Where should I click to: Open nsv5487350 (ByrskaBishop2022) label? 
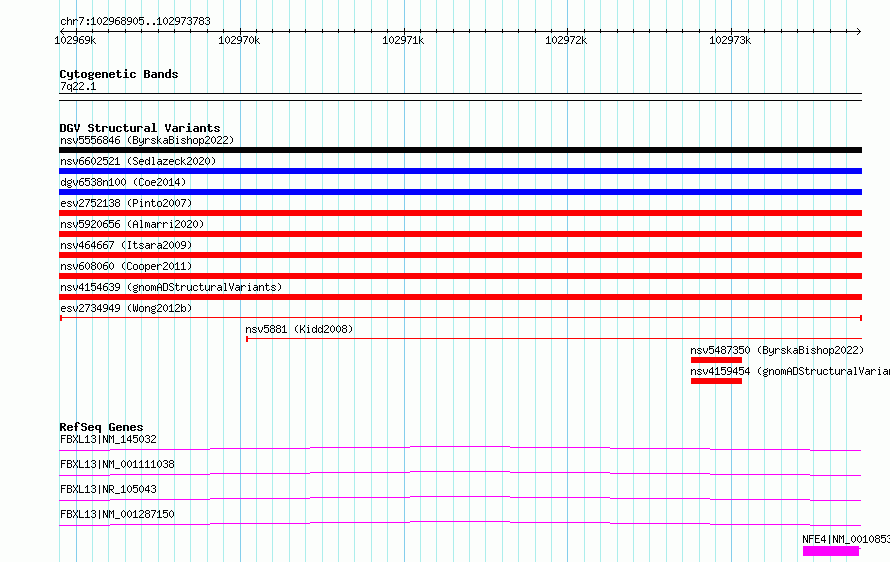coord(777,350)
